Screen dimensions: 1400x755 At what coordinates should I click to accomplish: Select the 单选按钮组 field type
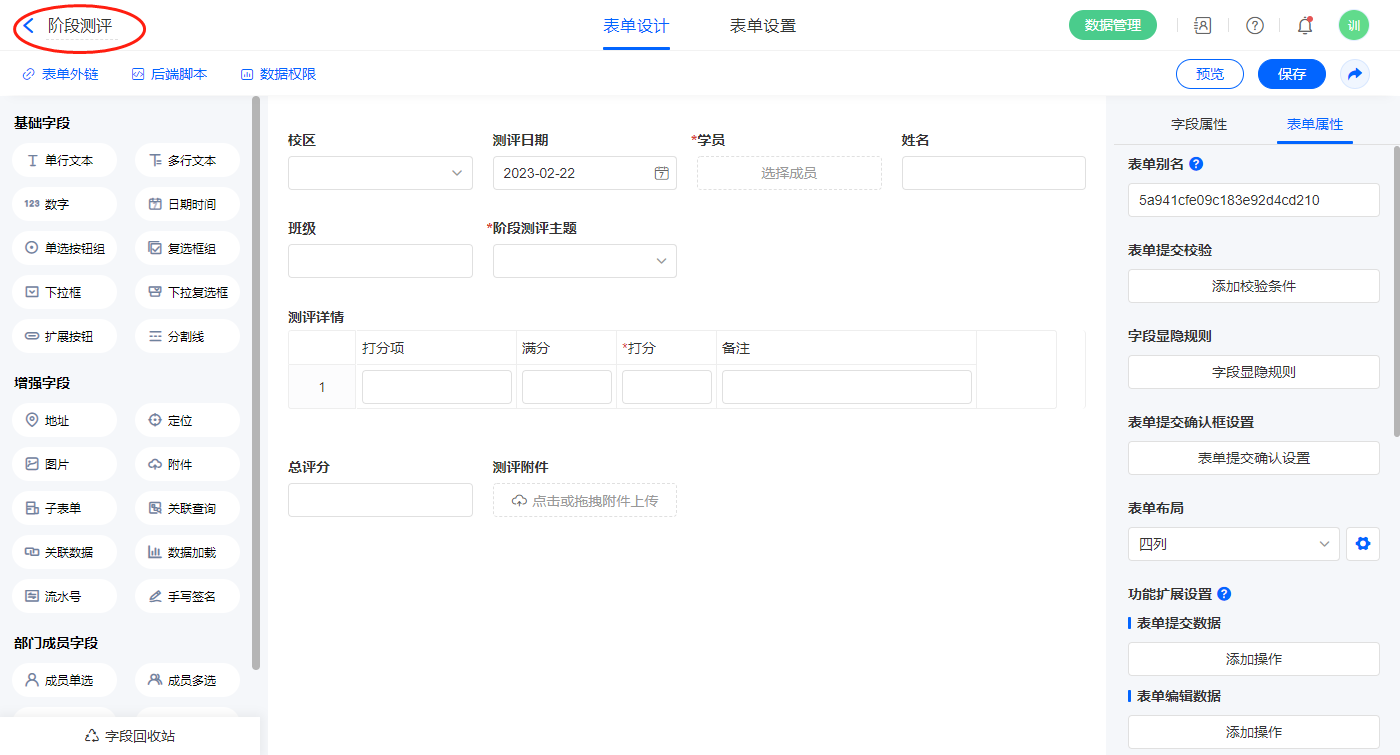pos(65,248)
